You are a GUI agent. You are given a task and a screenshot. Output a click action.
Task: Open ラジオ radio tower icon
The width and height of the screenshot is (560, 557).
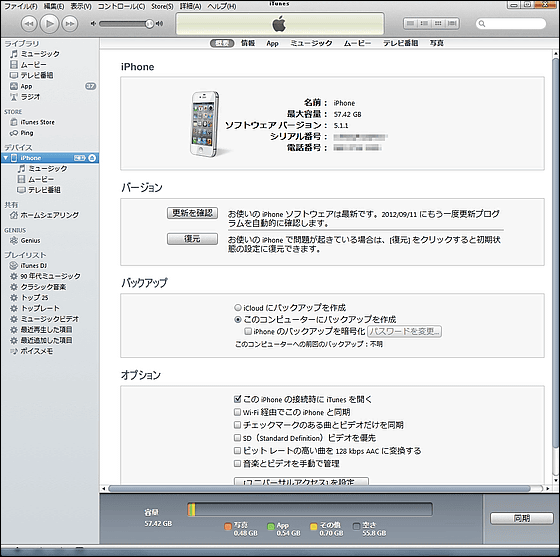pos(14,97)
